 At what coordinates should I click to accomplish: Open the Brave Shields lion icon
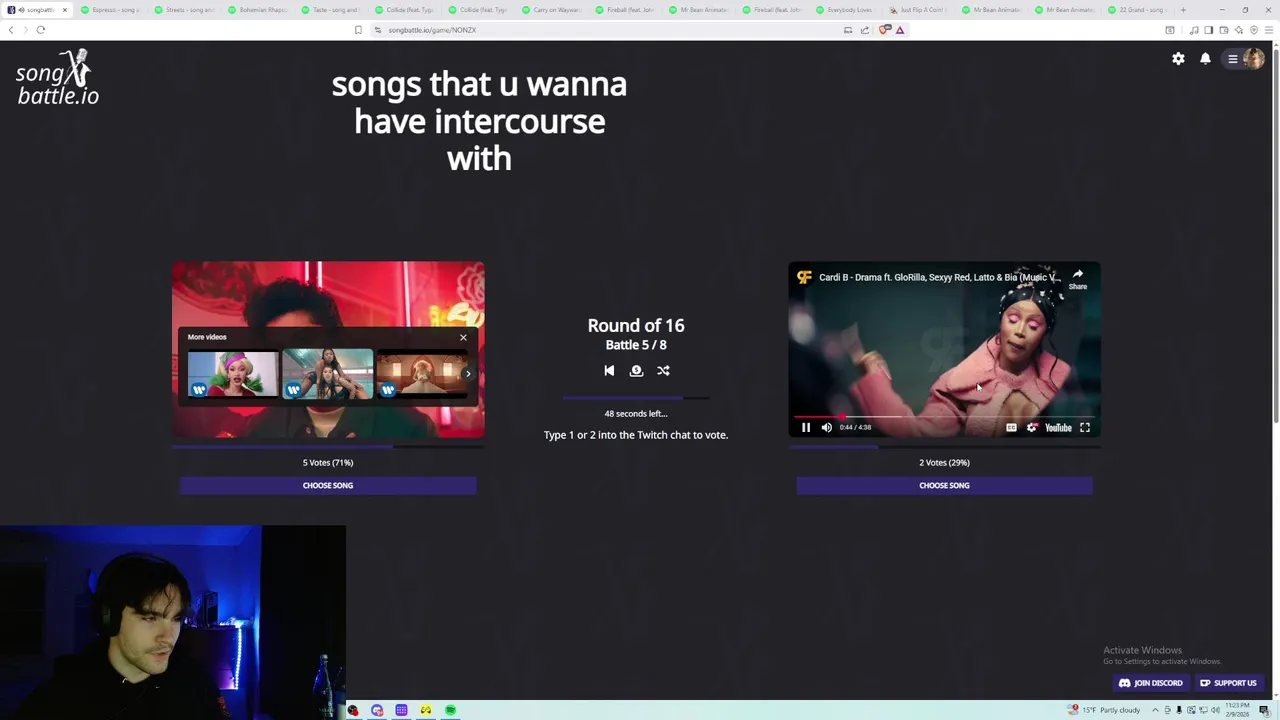coord(884,30)
